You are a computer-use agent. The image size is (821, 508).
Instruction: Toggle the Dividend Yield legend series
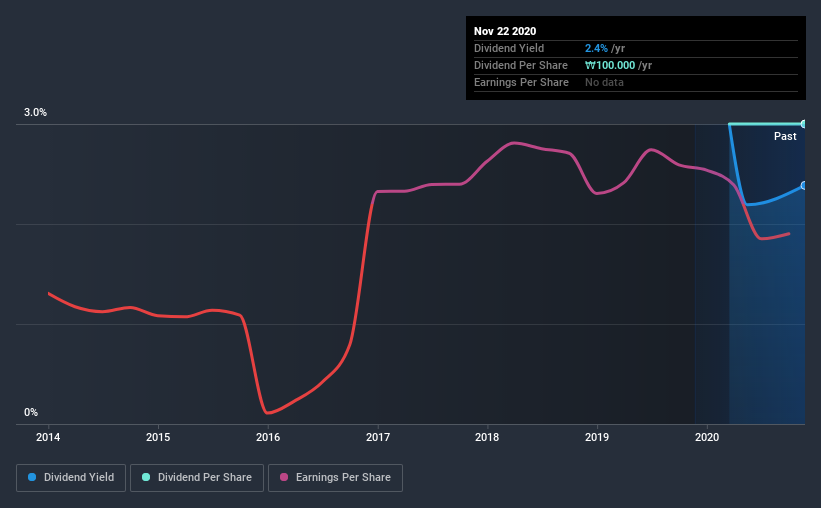pyautogui.click(x=71, y=478)
